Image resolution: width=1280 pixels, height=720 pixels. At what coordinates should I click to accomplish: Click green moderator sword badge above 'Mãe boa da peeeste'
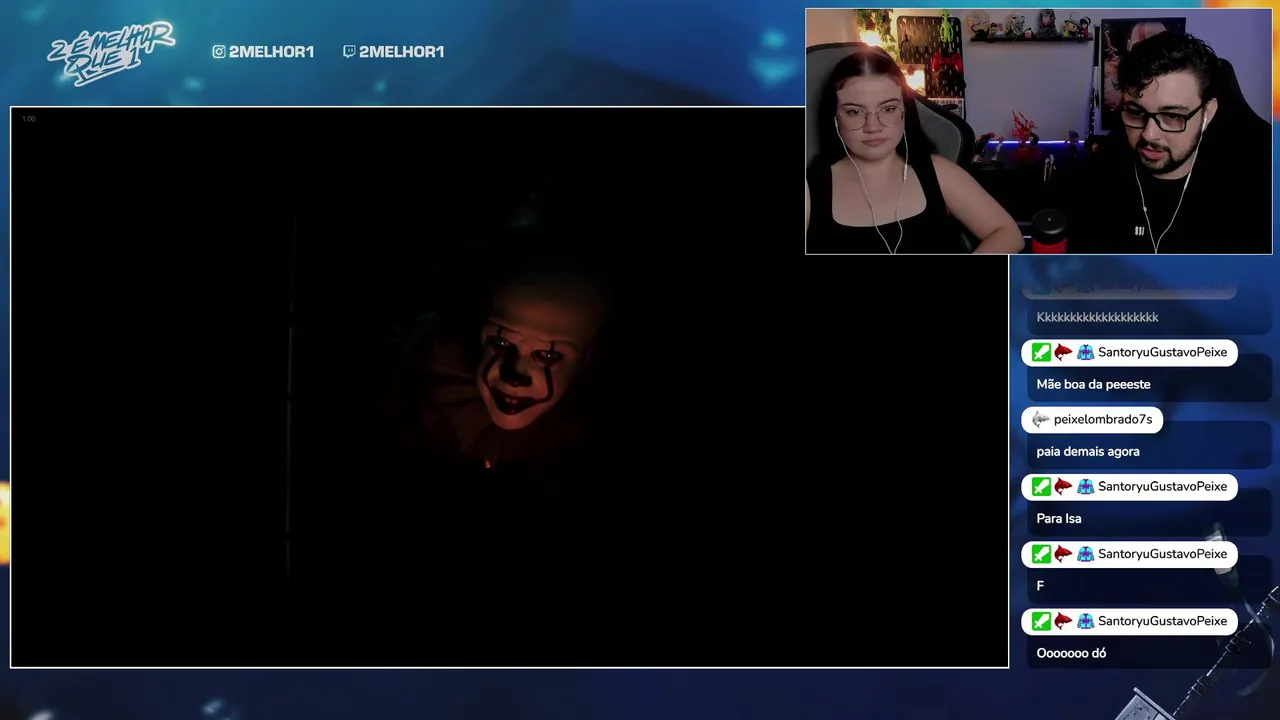point(1041,352)
